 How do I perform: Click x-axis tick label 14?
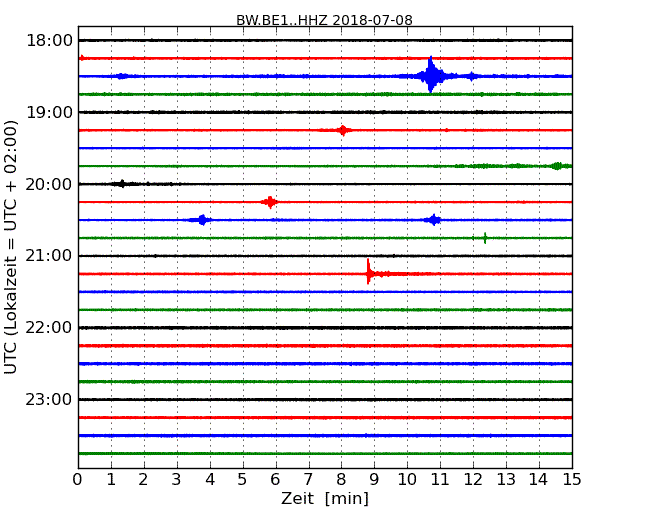[539, 480]
